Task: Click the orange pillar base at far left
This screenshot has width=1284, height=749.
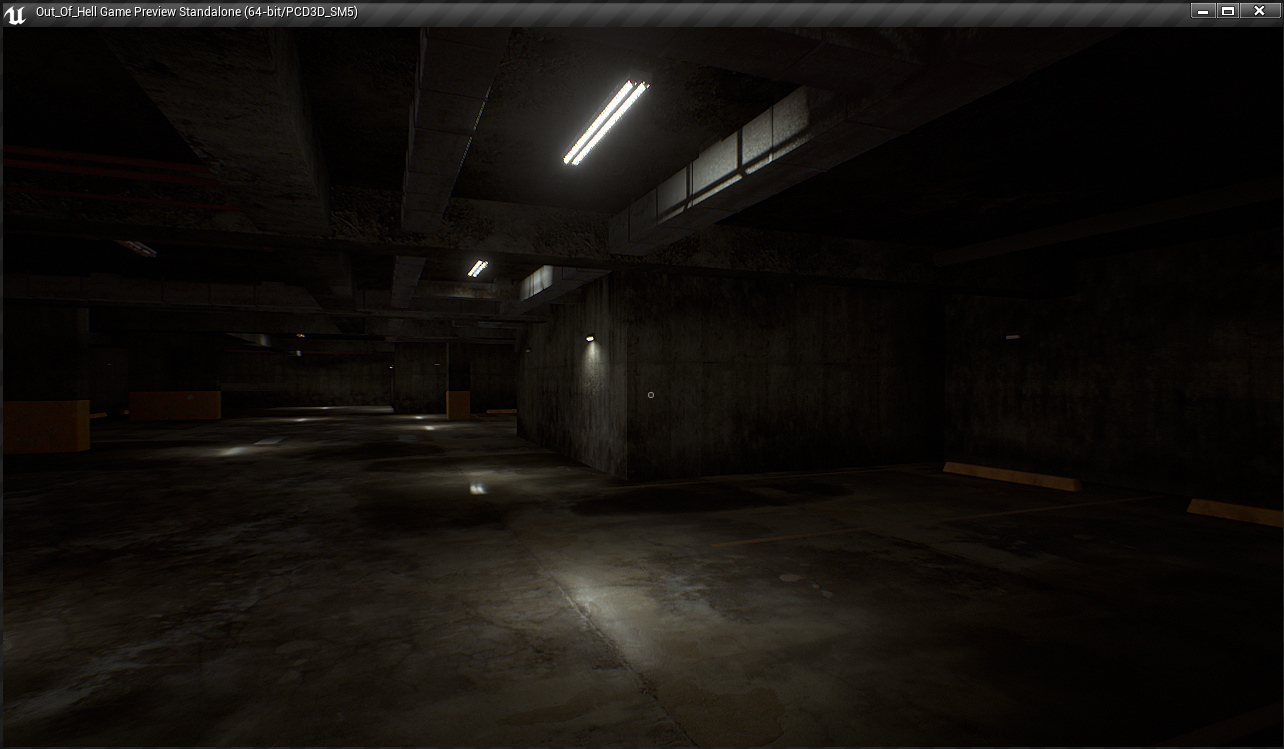Action: coord(46,426)
